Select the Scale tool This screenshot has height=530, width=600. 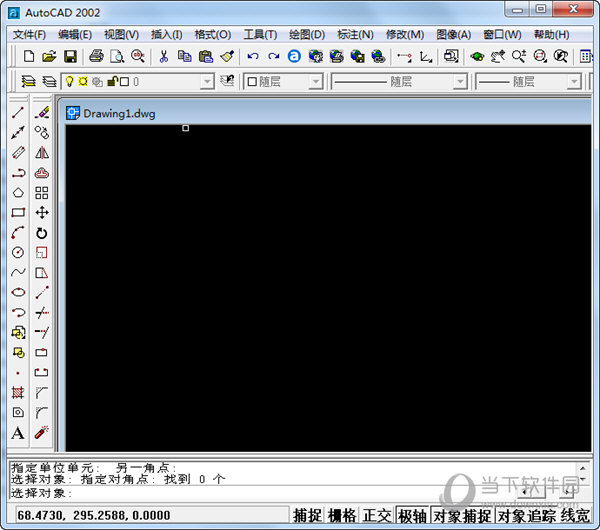tap(42, 253)
